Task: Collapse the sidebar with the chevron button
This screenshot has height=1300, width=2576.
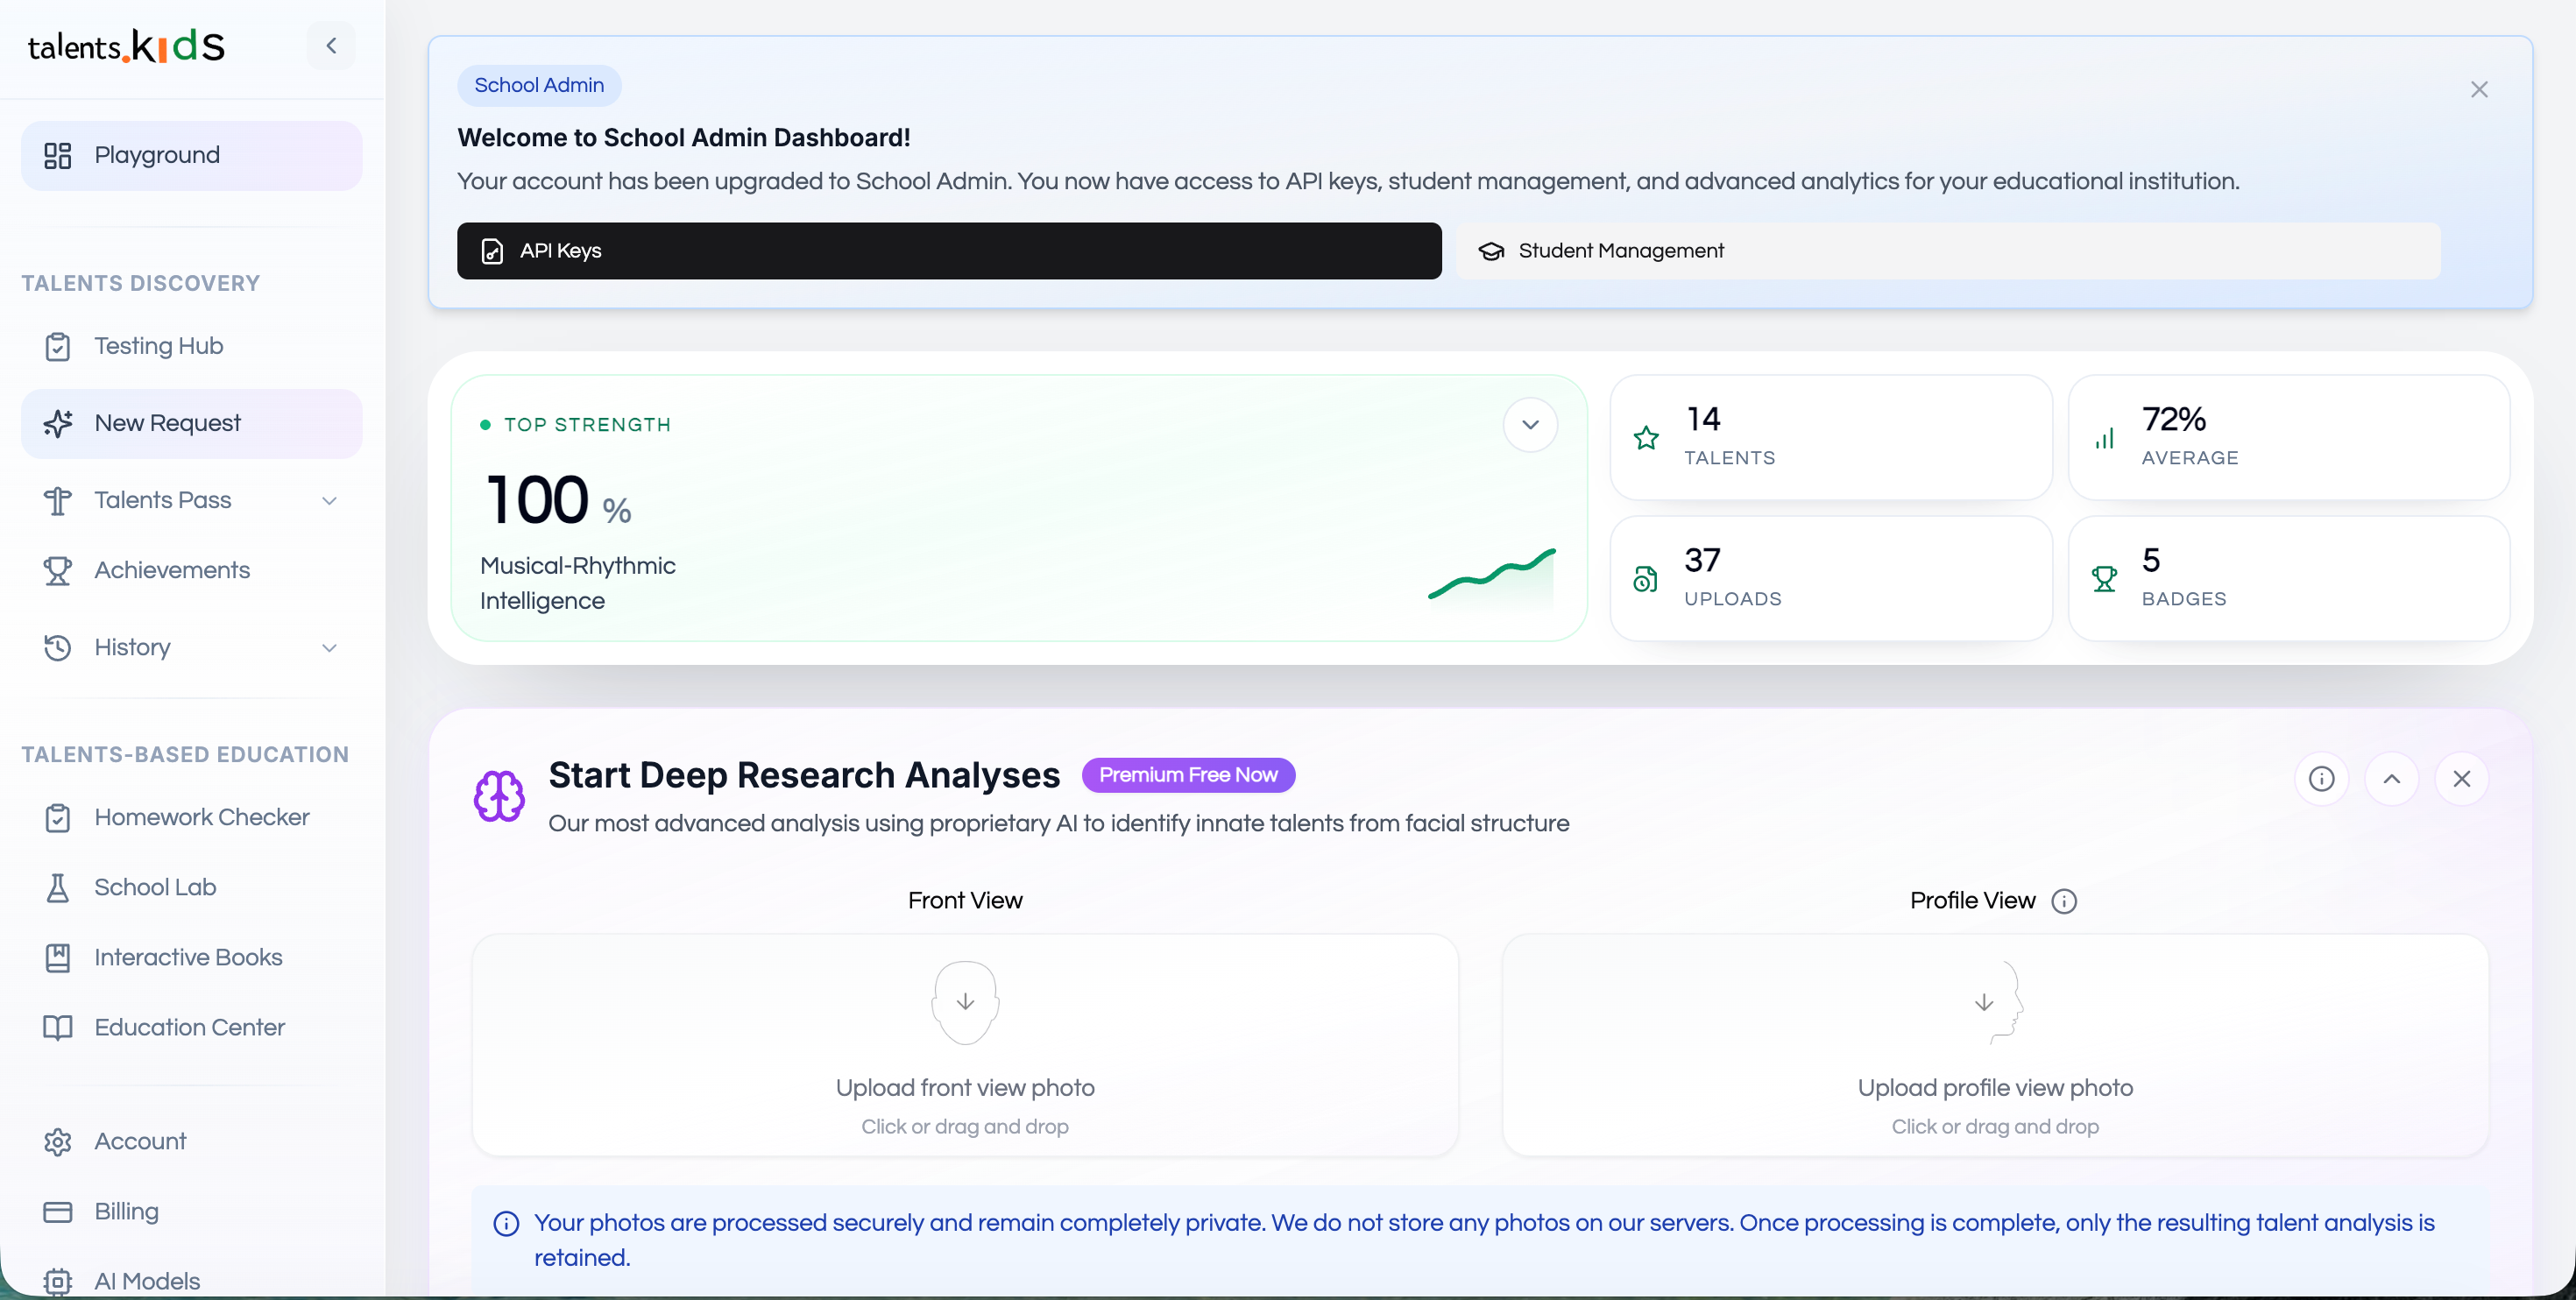Action: pos(331,45)
